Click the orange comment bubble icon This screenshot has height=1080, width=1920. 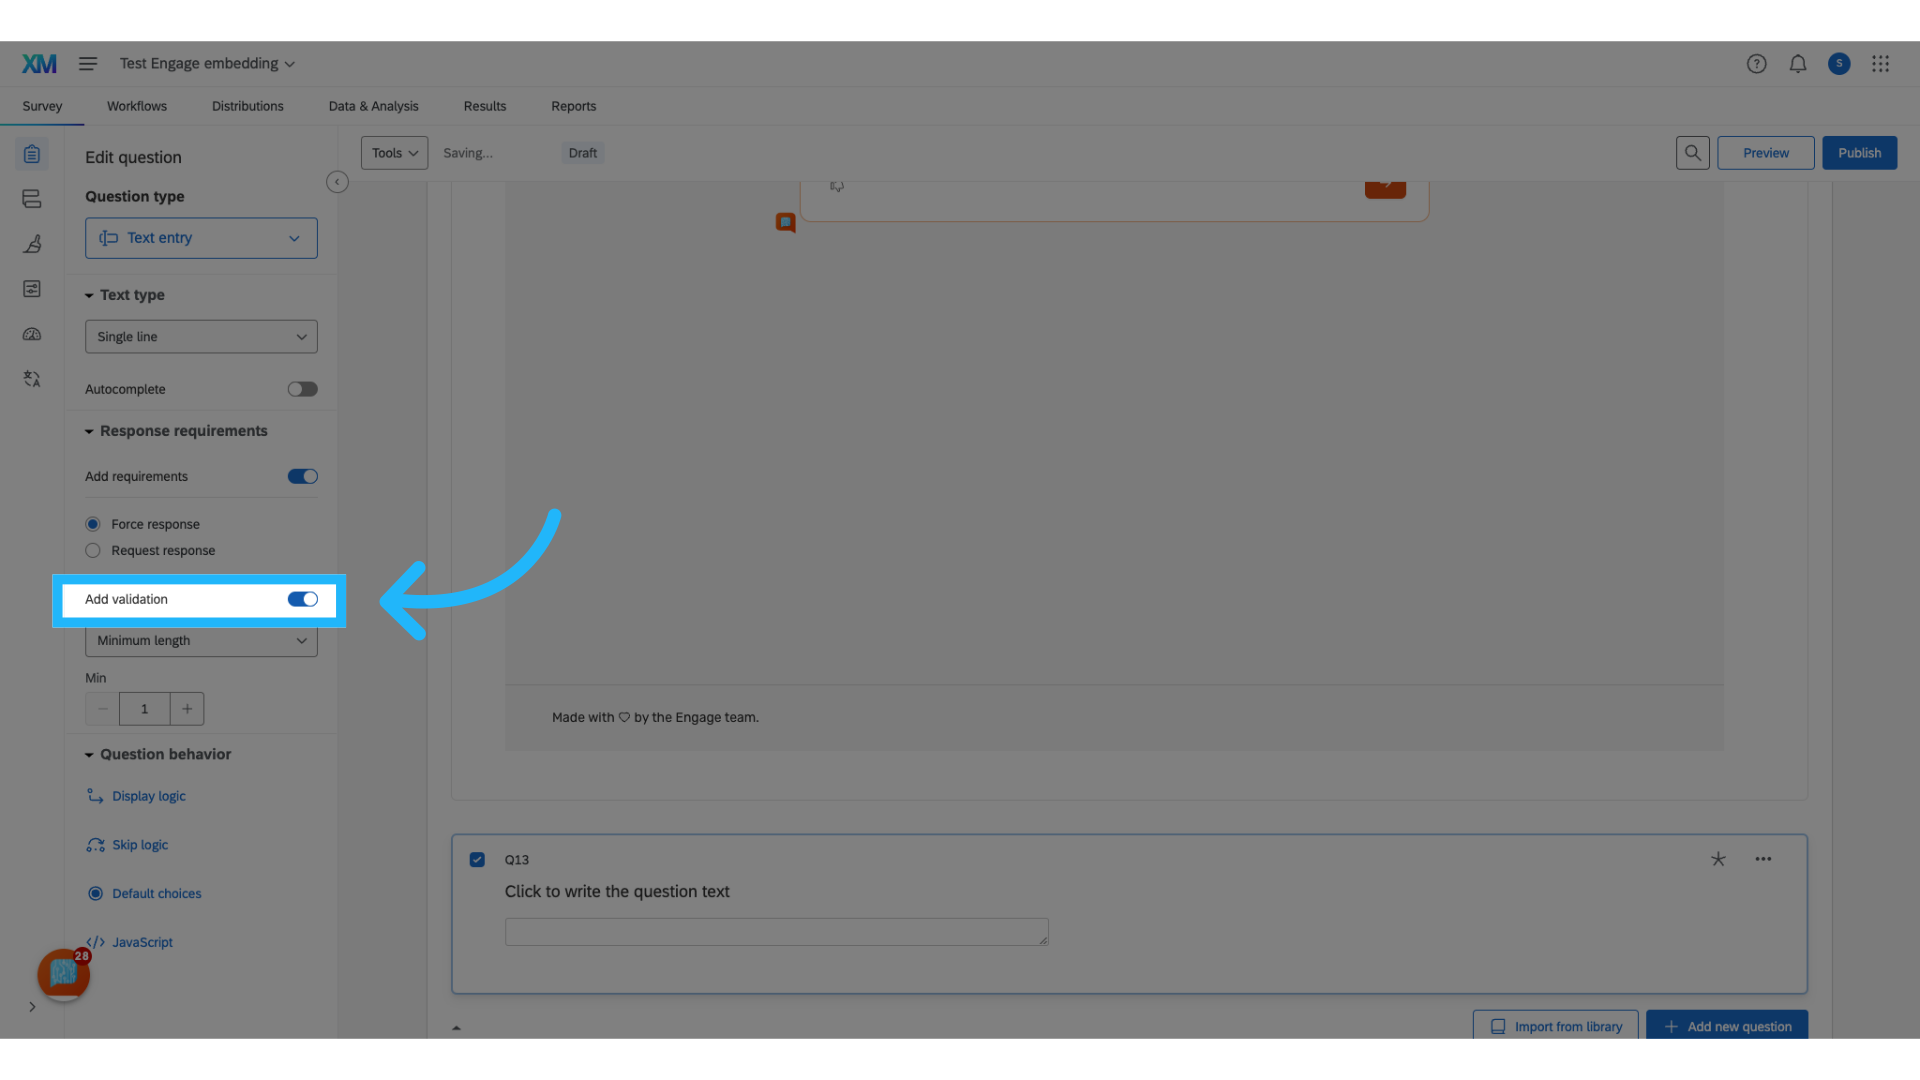click(786, 222)
